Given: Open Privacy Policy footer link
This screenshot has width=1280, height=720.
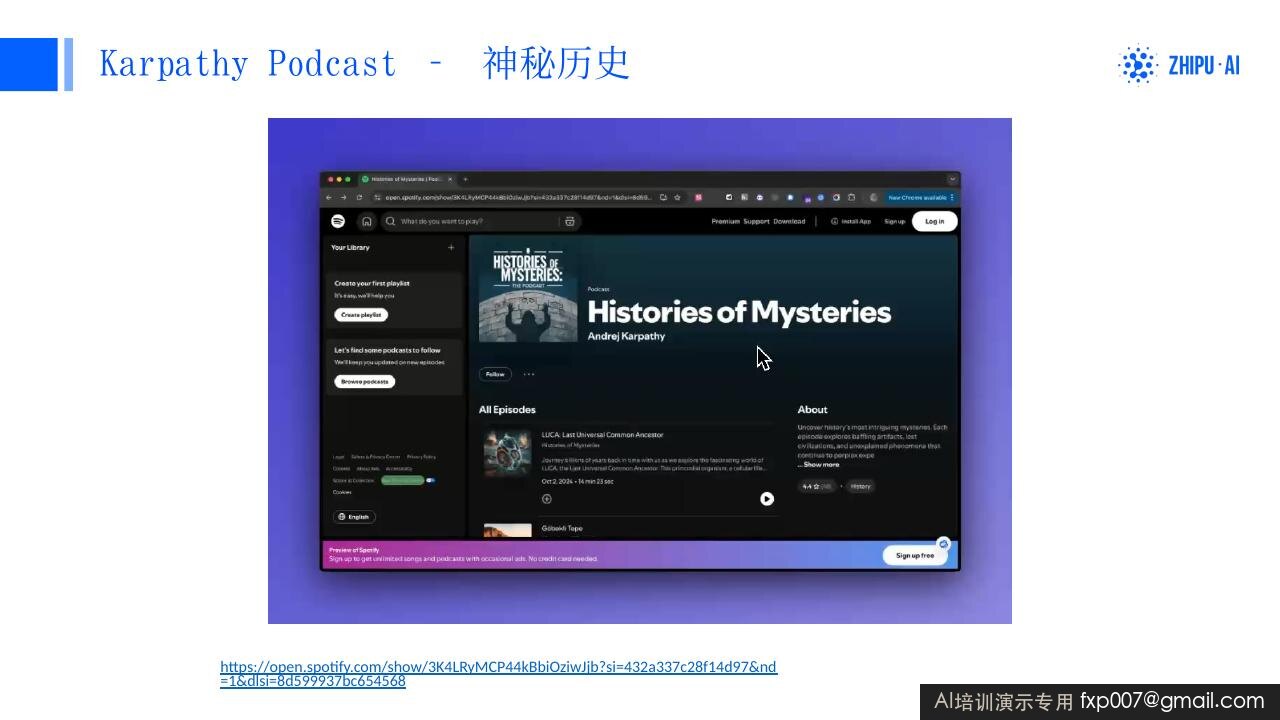Looking at the screenshot, I should click(x=421, y=456).
